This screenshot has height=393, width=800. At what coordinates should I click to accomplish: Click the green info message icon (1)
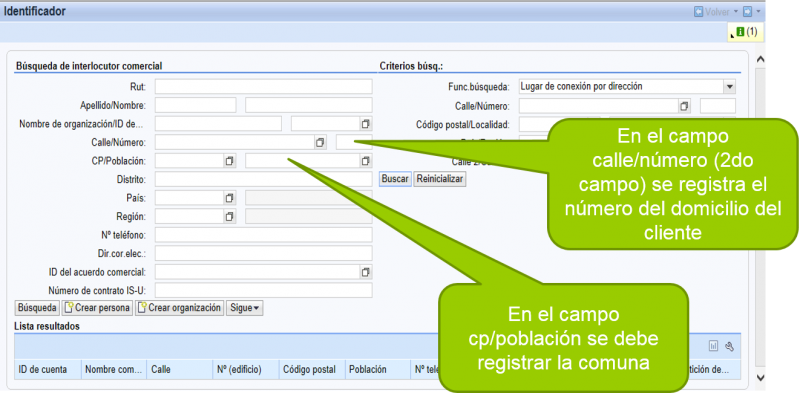[740, 32]
